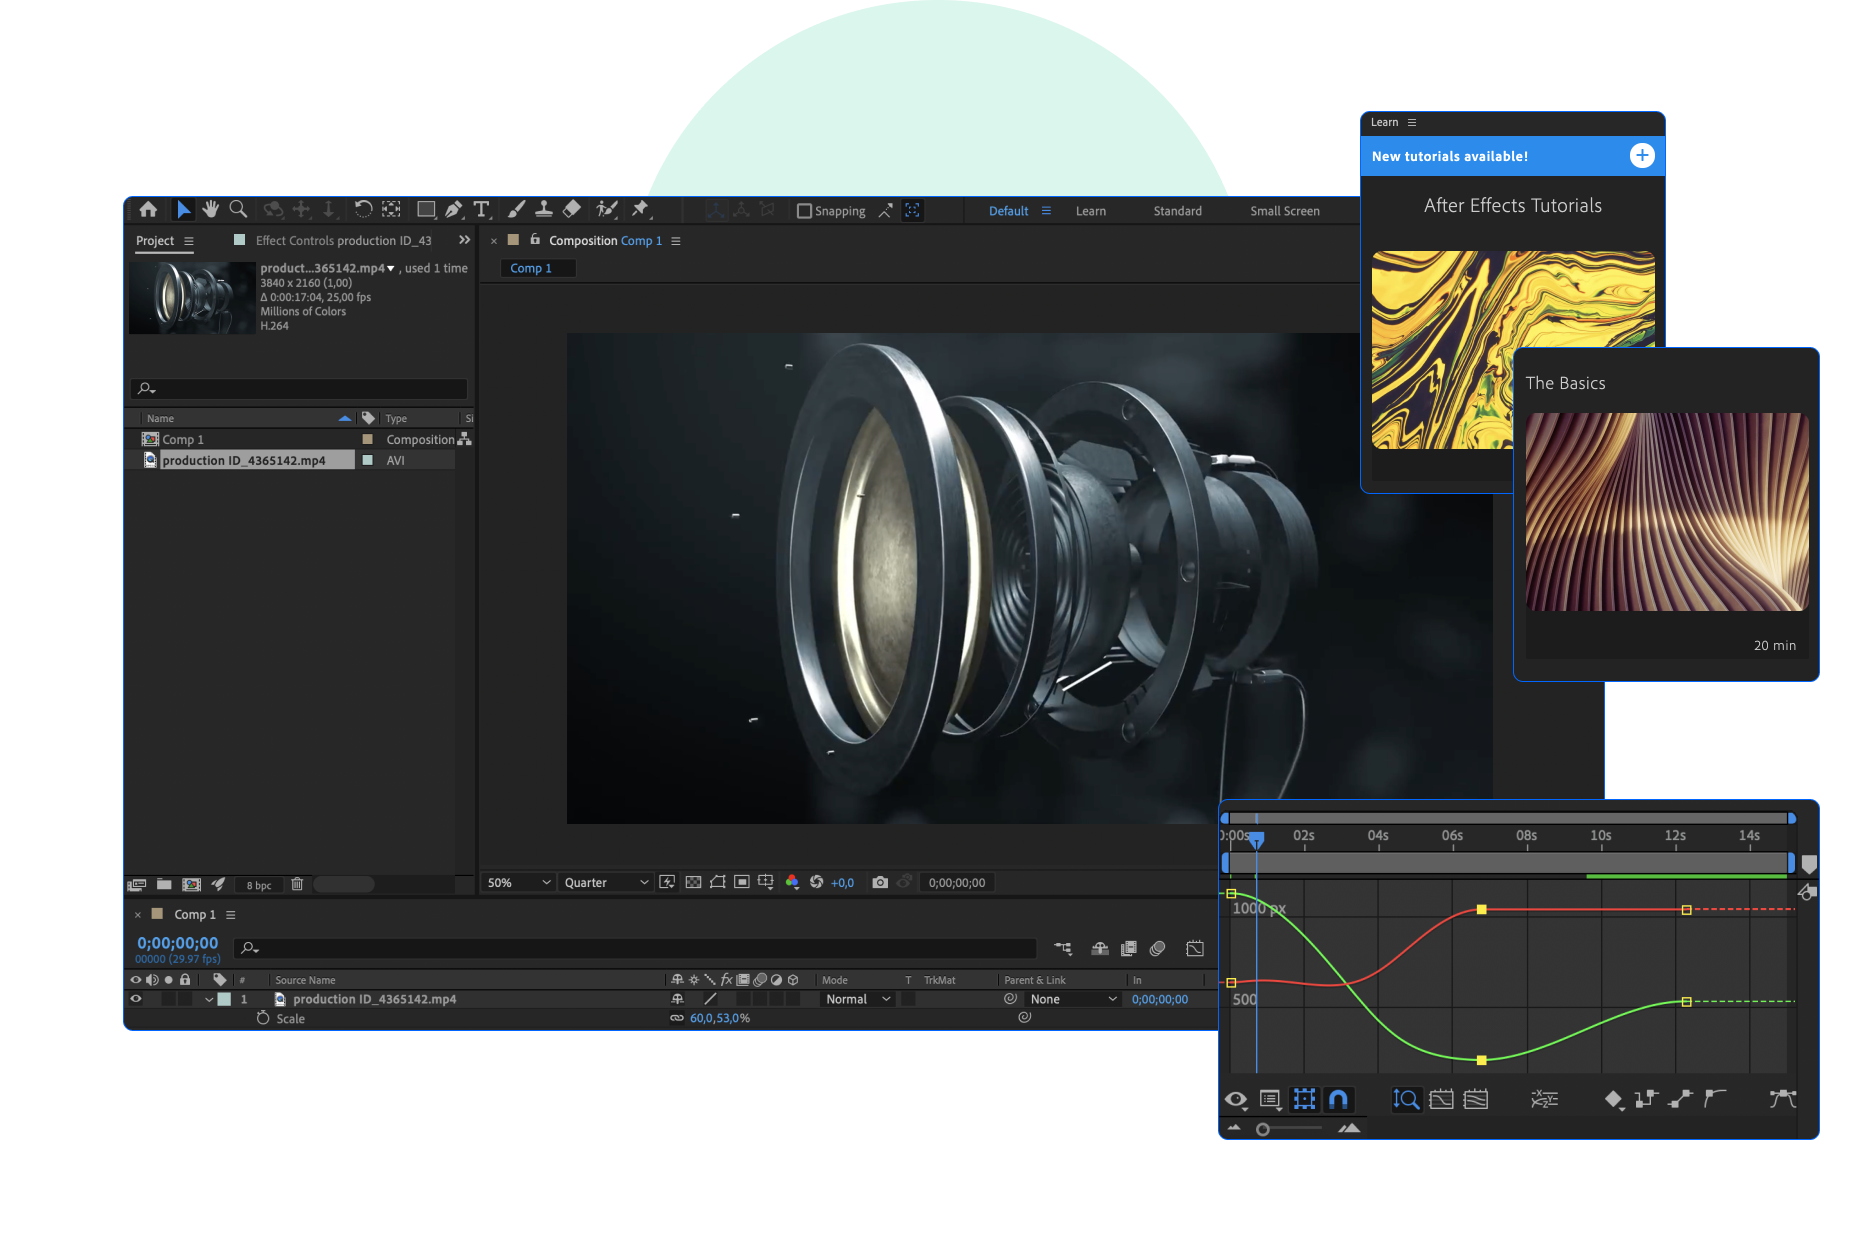Screen dimensions: 1876x1251
Task: Select the Rotation tool
Action: point(363,210)
